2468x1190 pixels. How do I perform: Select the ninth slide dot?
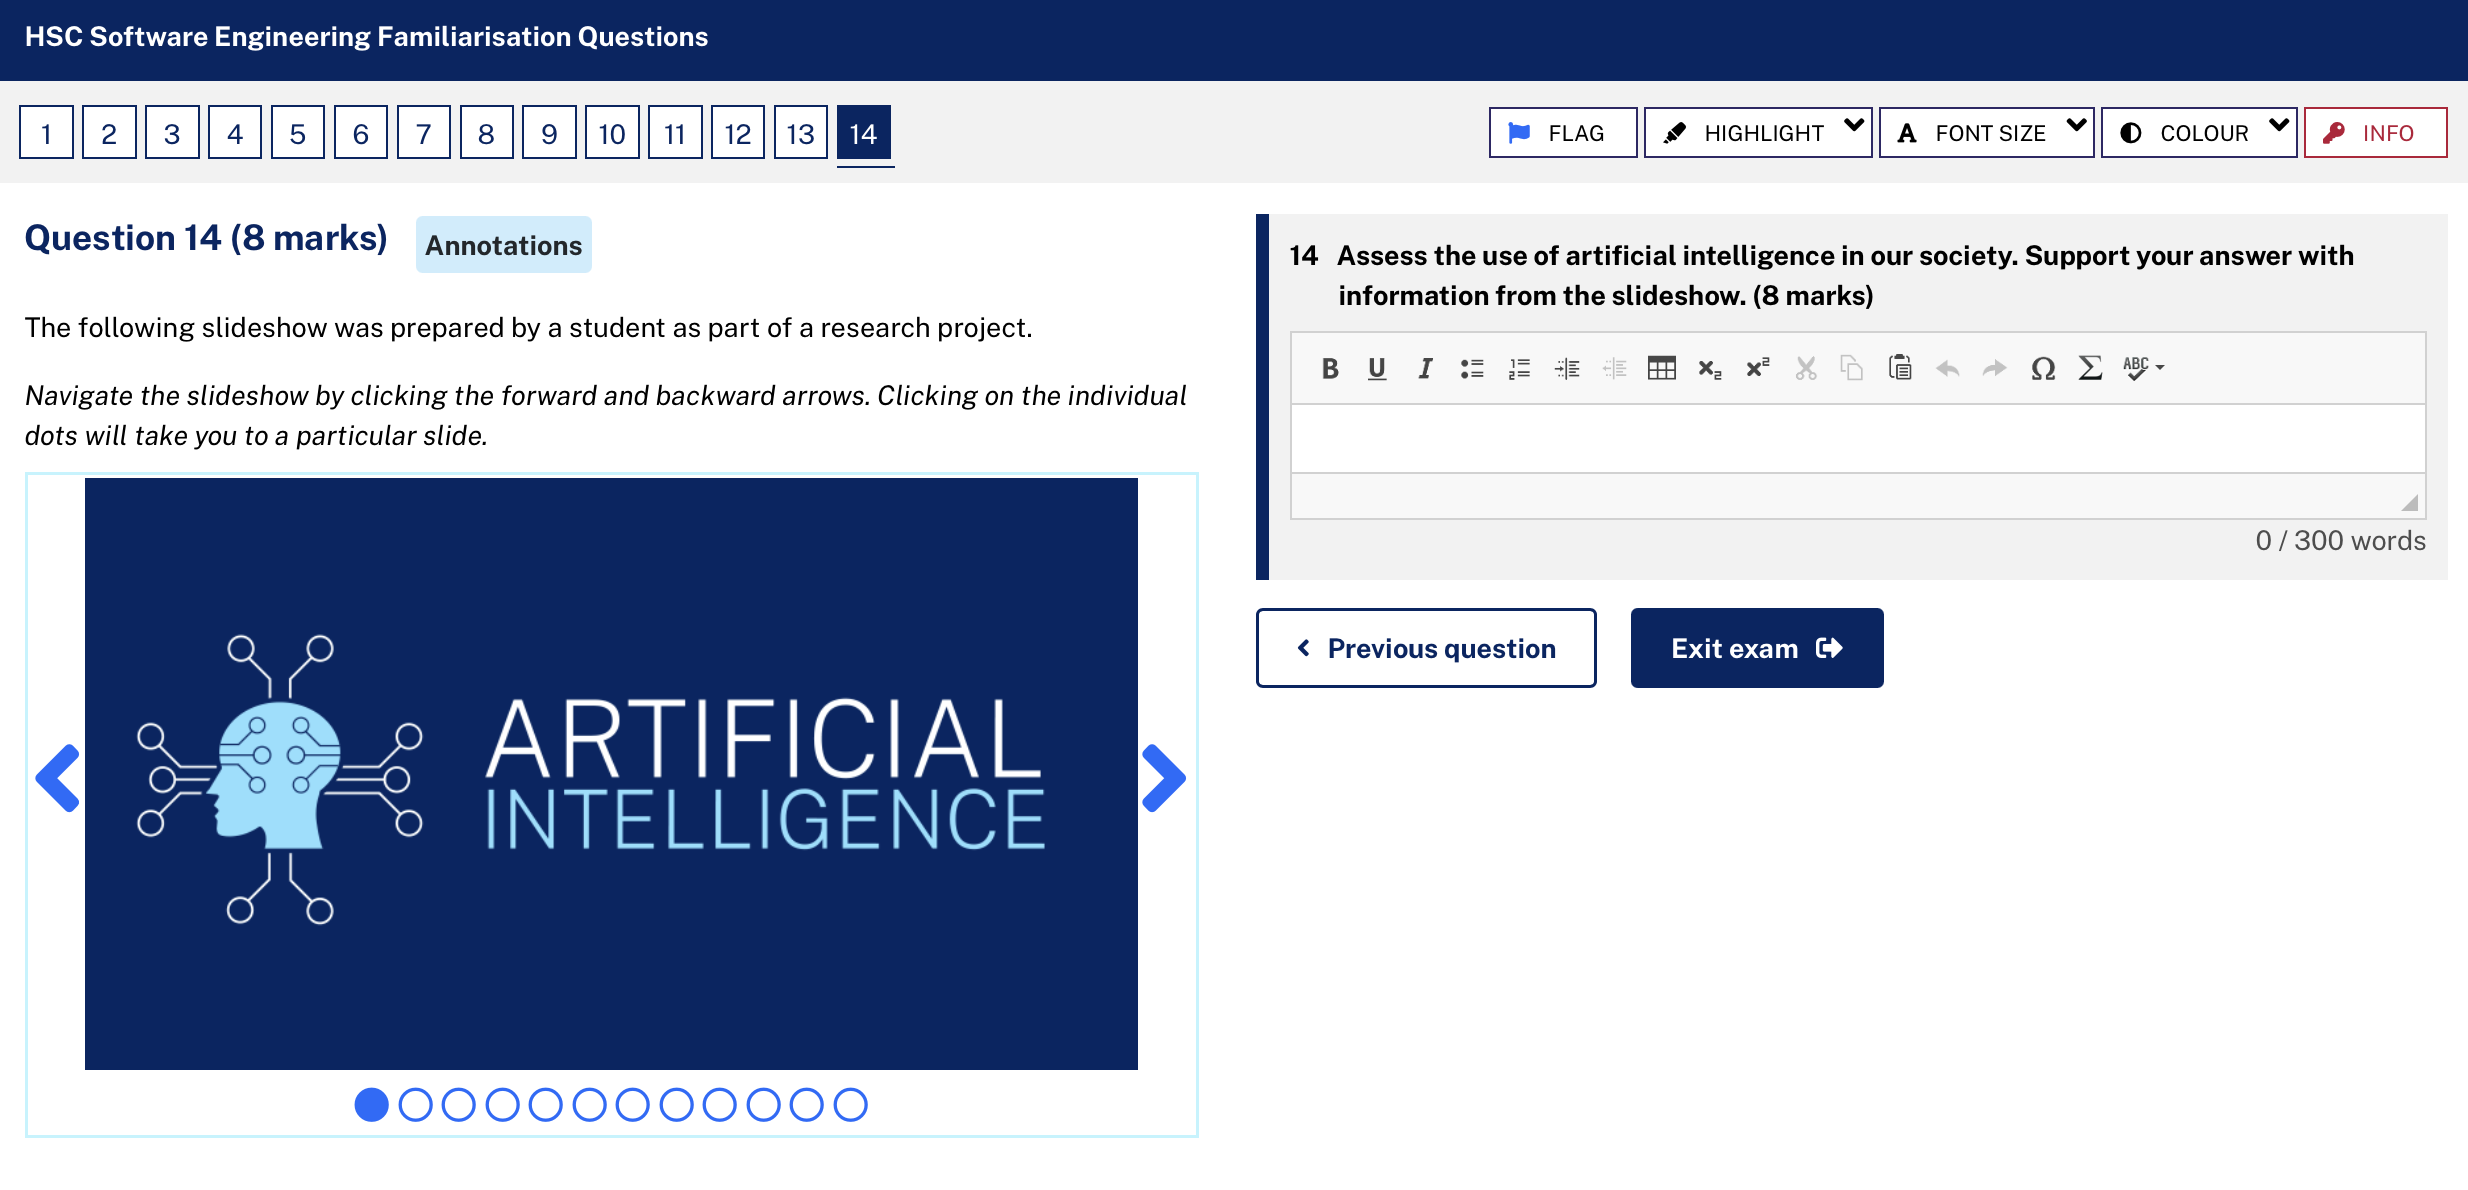click(720, 1105)
